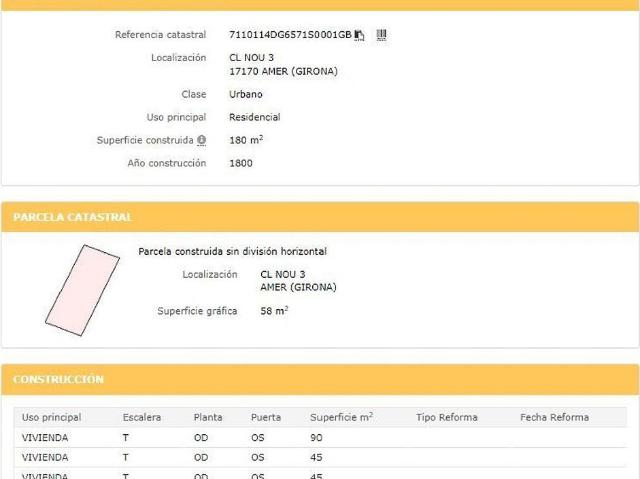640x479 pixels.
Task: Select the construction year '1800'
Action: point(241,163)
